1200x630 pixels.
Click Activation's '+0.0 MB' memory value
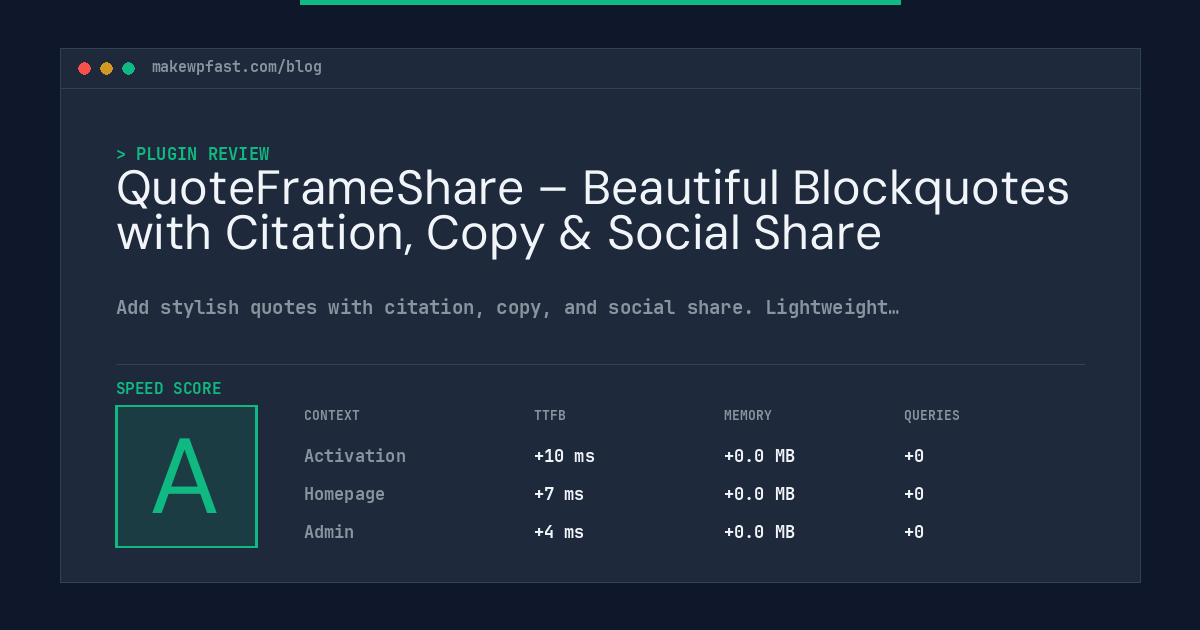[759, 456]
